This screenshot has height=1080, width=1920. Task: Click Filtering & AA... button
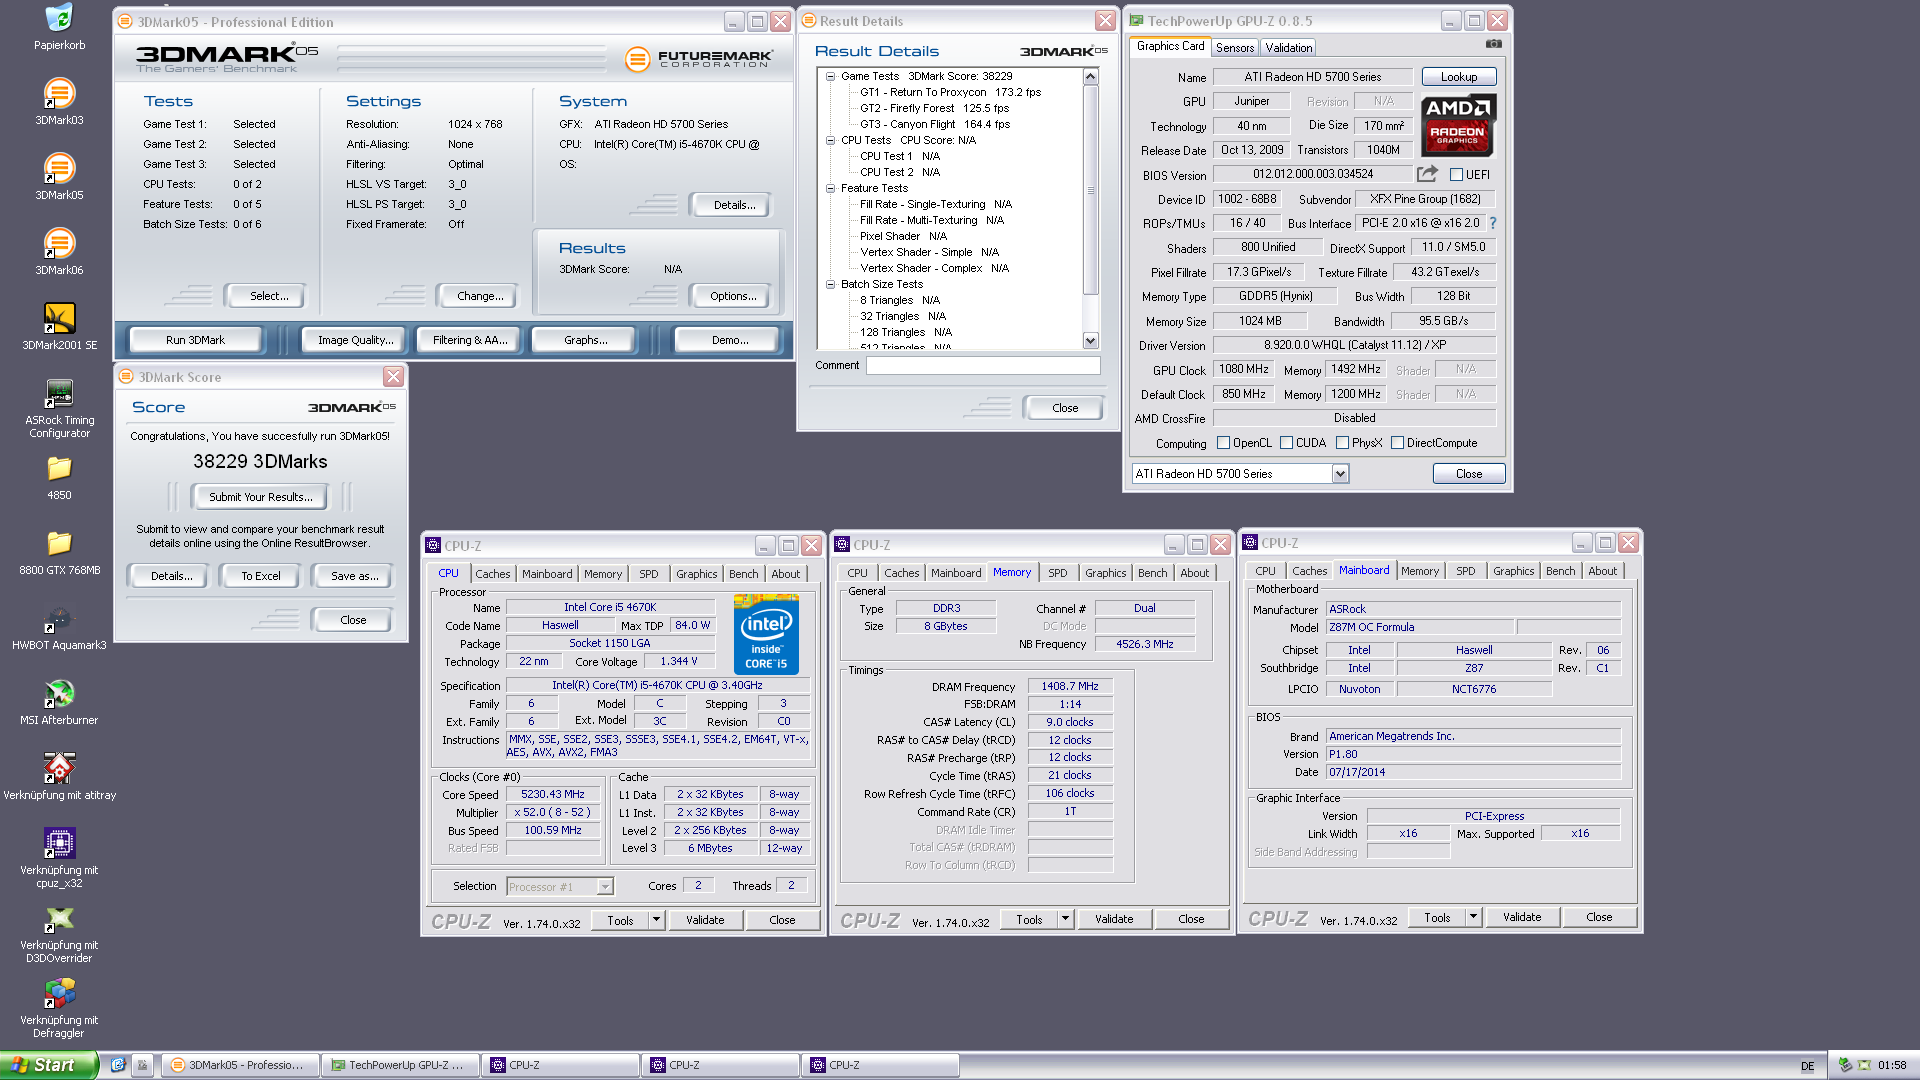click(470, 340)
